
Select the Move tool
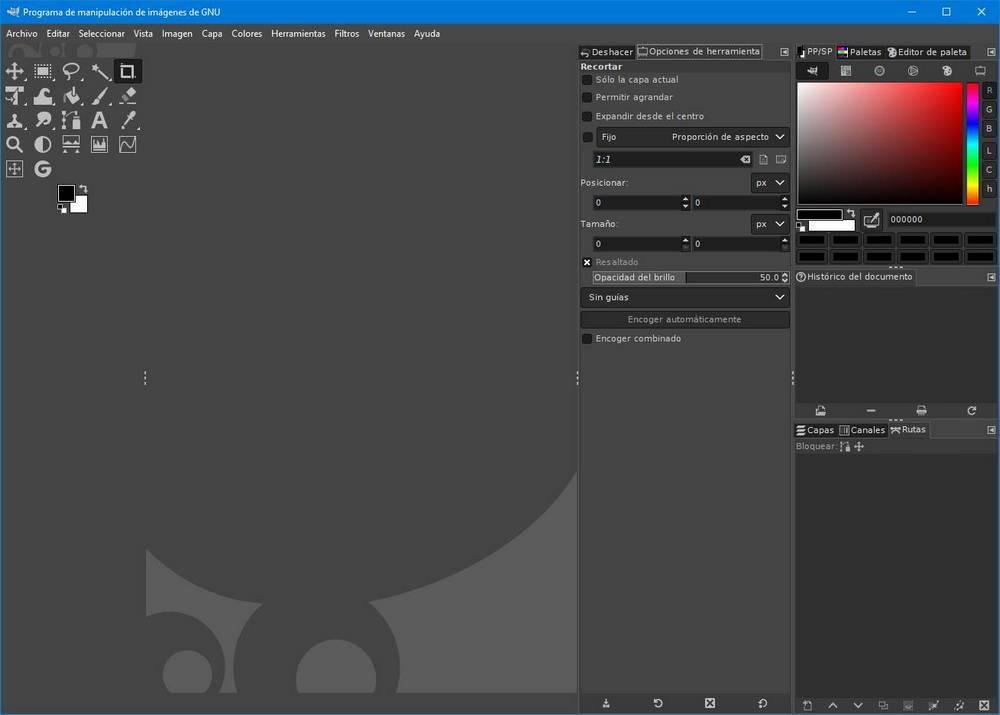click(15, 71)
